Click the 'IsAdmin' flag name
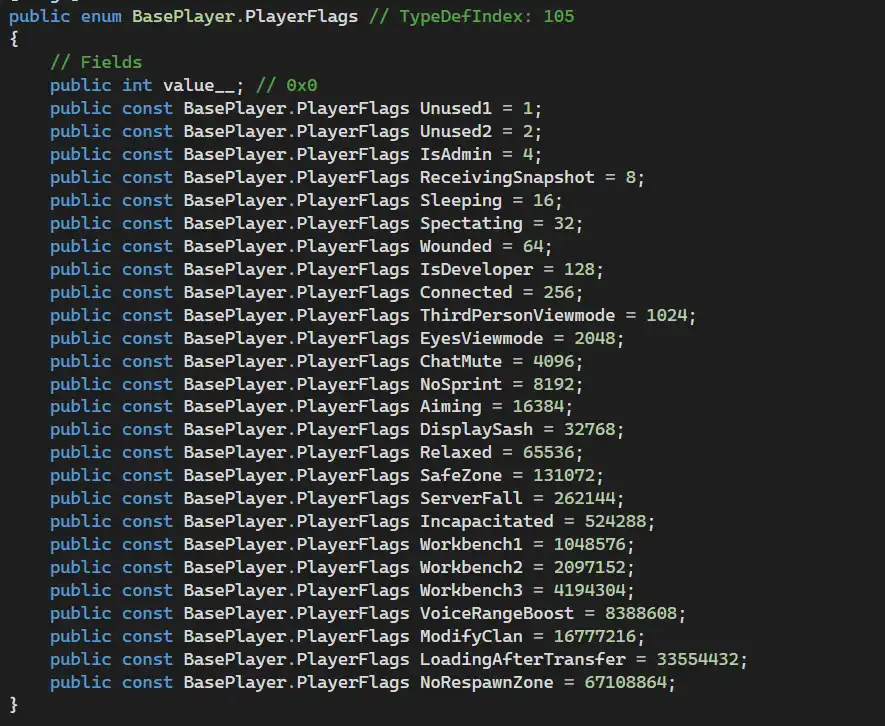Image resolution: width=885 pixels, height=726 pixels. pos(455,154)
